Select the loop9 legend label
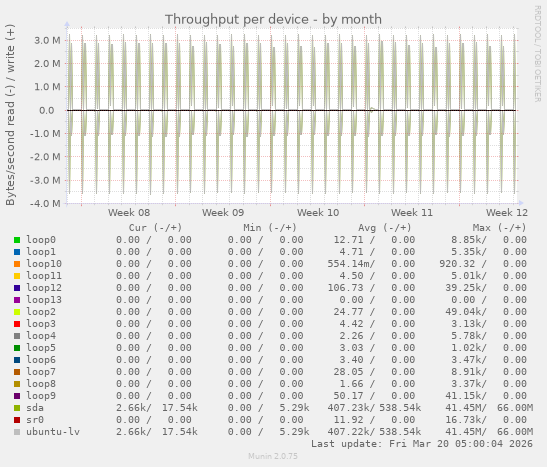The height and width of the screenshot is (467, 547). (x=41, y=396)
